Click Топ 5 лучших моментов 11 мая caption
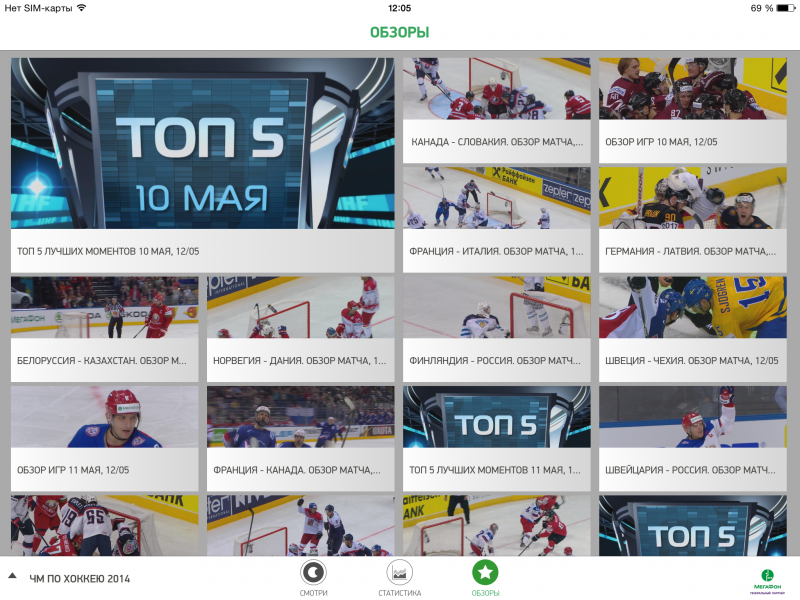 (x=494, y=470)
